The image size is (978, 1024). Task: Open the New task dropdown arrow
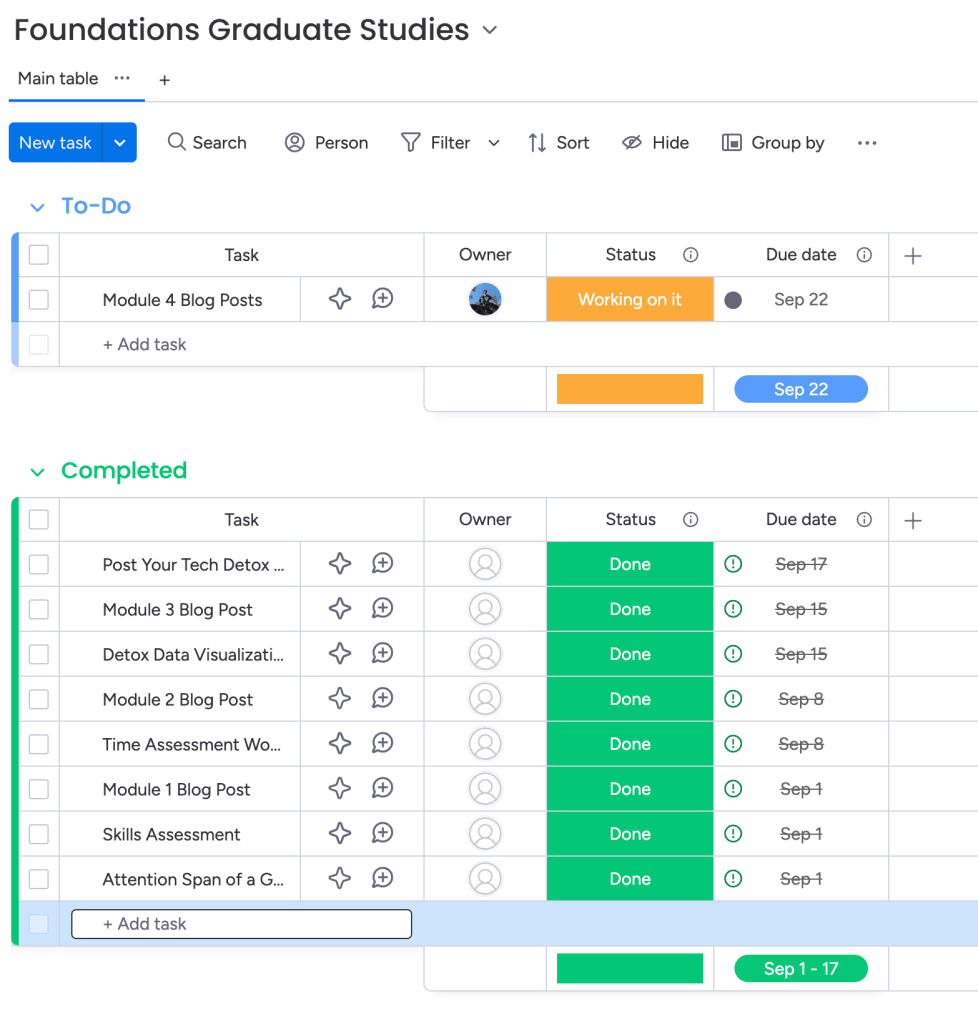pyautogui.click(x=120, y=143)
